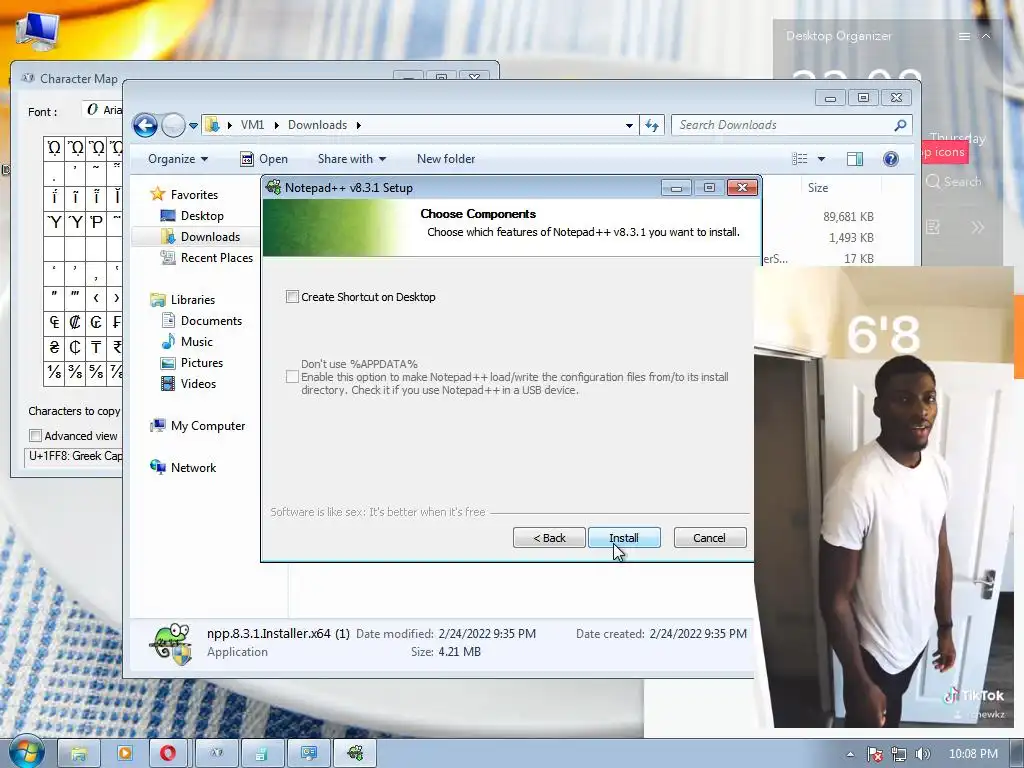Click the Explorer back arrow button
This screenshot has height=768, width=1024.
coord(146,125)
